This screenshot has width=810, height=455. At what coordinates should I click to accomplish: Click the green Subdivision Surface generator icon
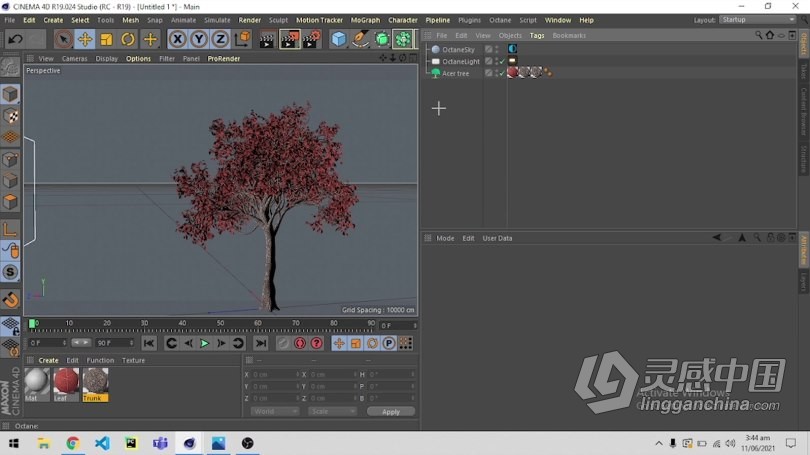(x=382, y=39)
